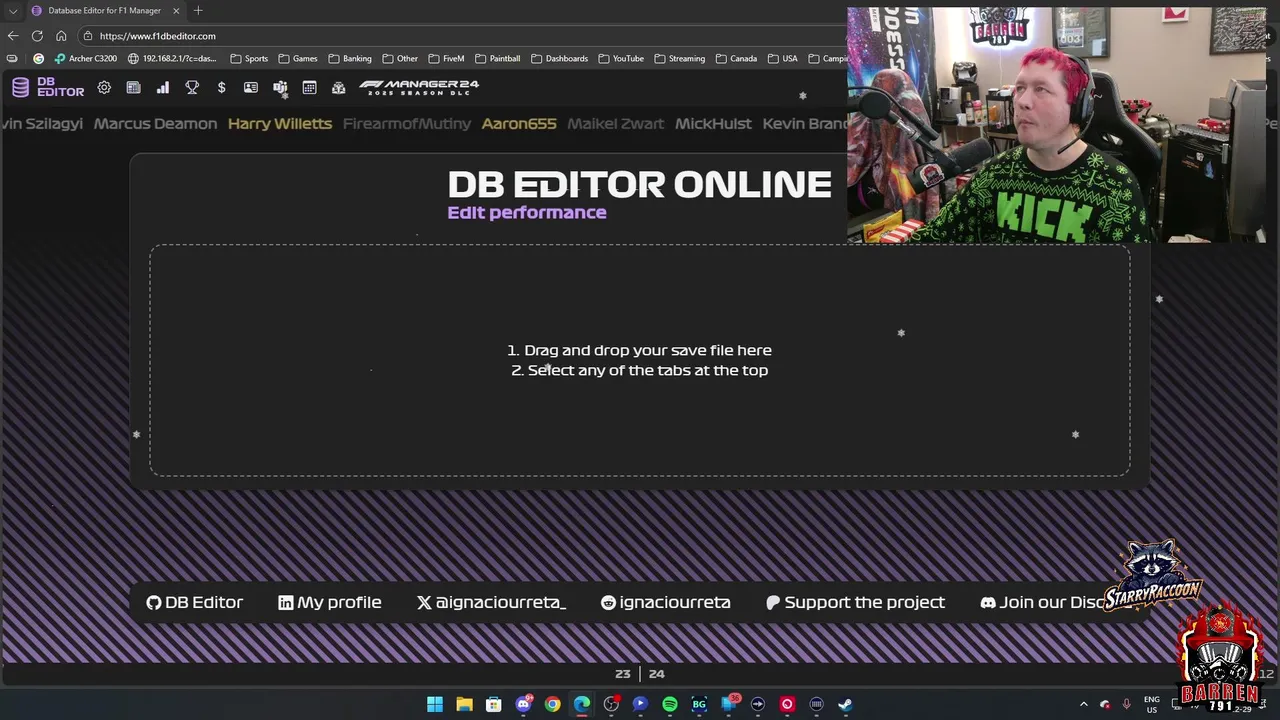The height and width of the screenshot is (720, 1280).
Task: Open the ID card contracts icon
Action: tap(250, 88)
